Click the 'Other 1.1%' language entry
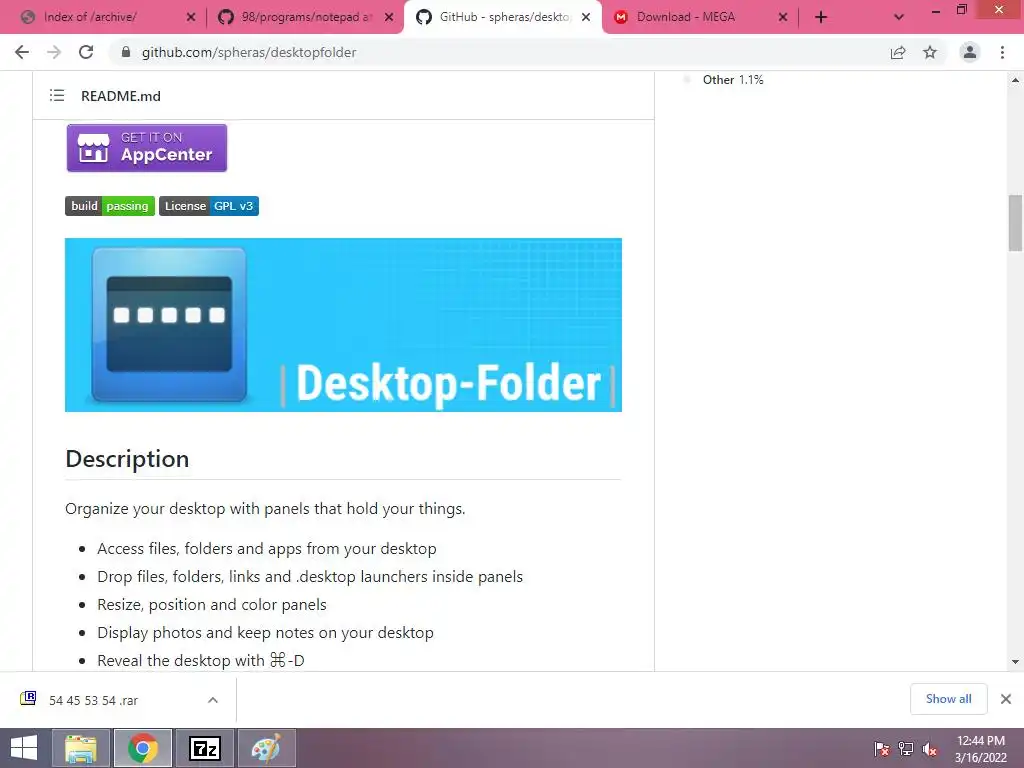Image resolution: width=1024 pixels, height=768 pixels. pos(733,80)
